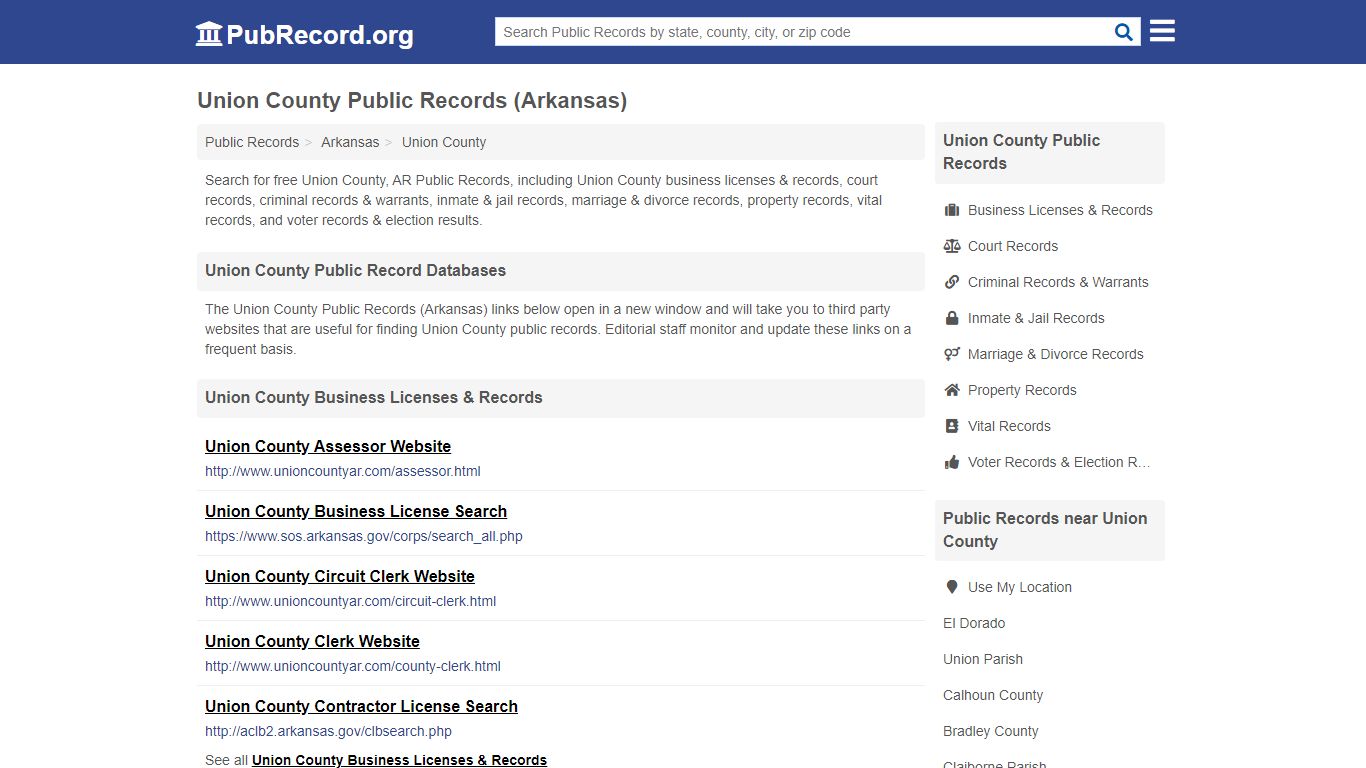
Task: Click the lock icon beside Inmate & Jail Records
Action: point(952,318)
